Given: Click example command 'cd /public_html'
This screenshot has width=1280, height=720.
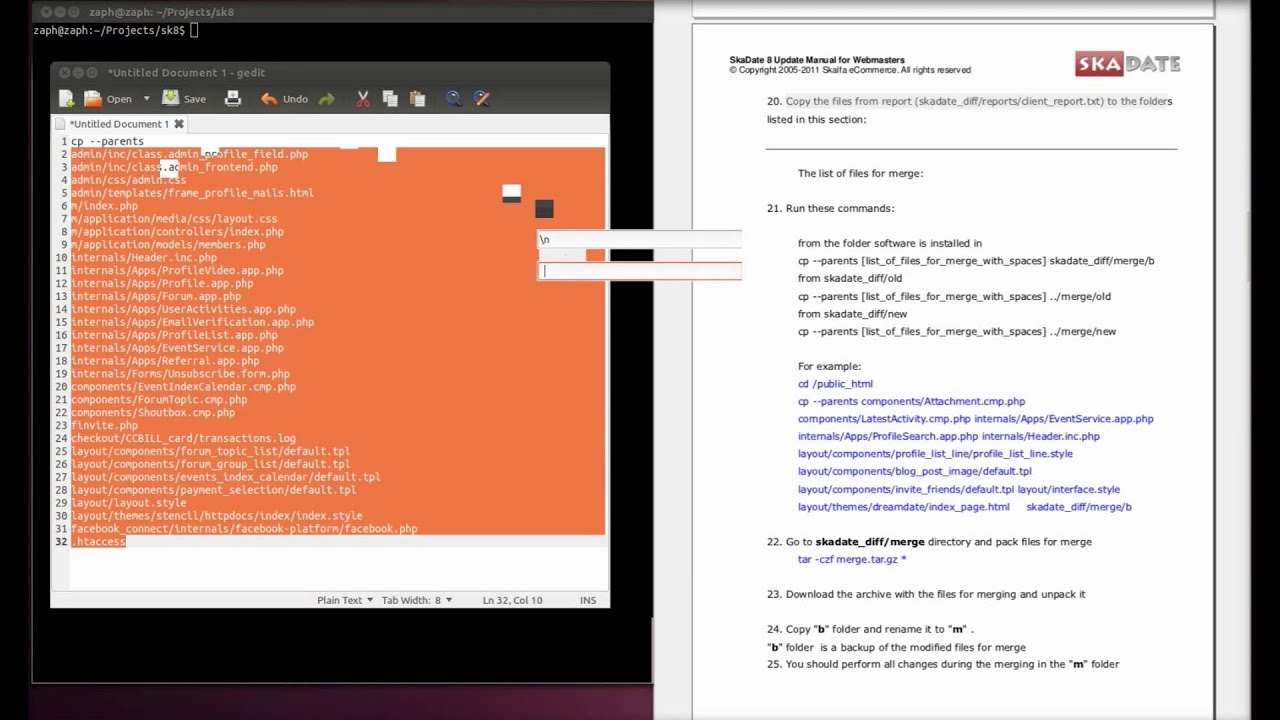Looking at the screenshot, I should [x=835, y=384].
